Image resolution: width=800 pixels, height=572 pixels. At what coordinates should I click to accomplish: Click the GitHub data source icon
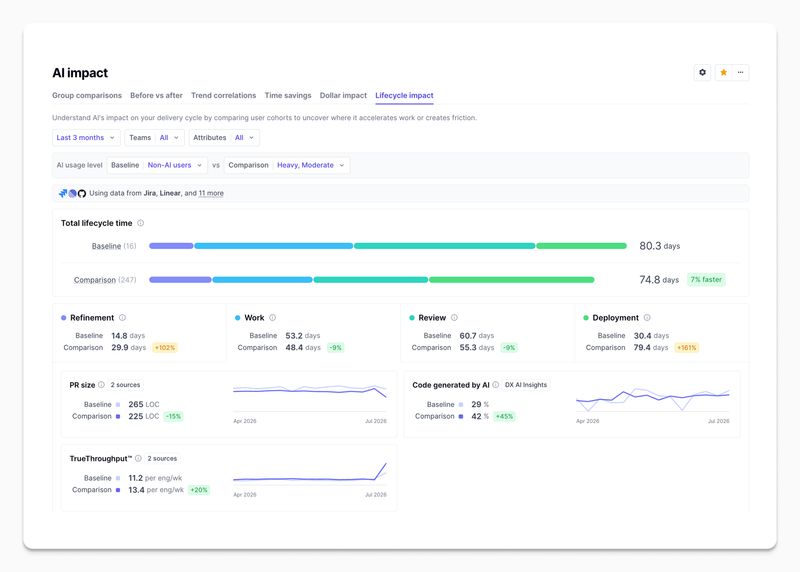coord(82,193)
